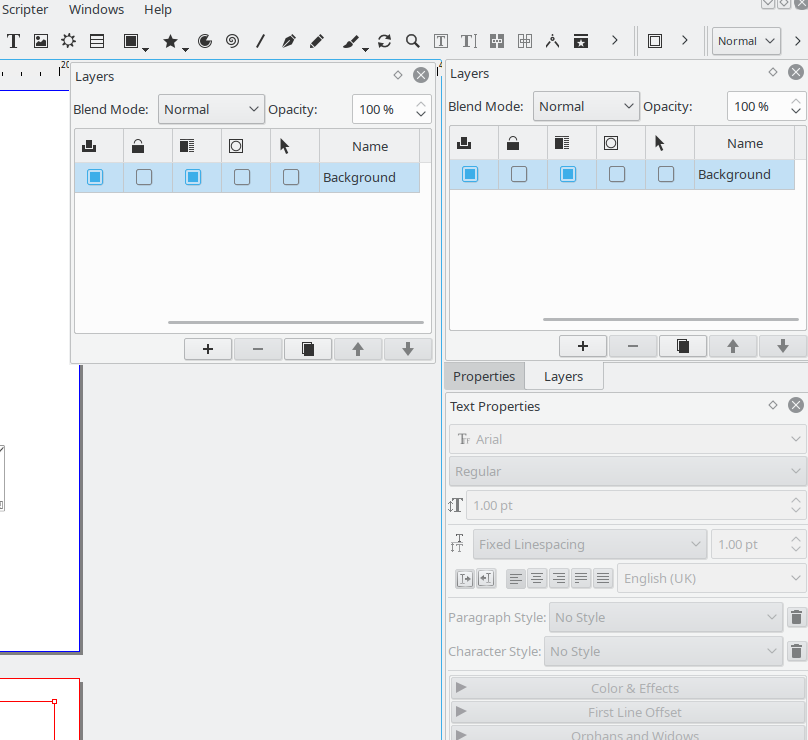Expand the Color & Effects section

628,688
